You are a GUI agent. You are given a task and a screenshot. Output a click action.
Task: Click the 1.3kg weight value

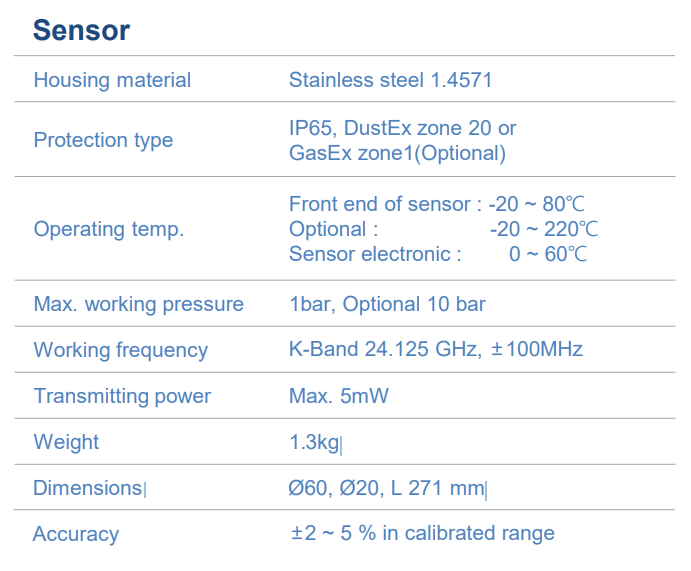point(314,442)
